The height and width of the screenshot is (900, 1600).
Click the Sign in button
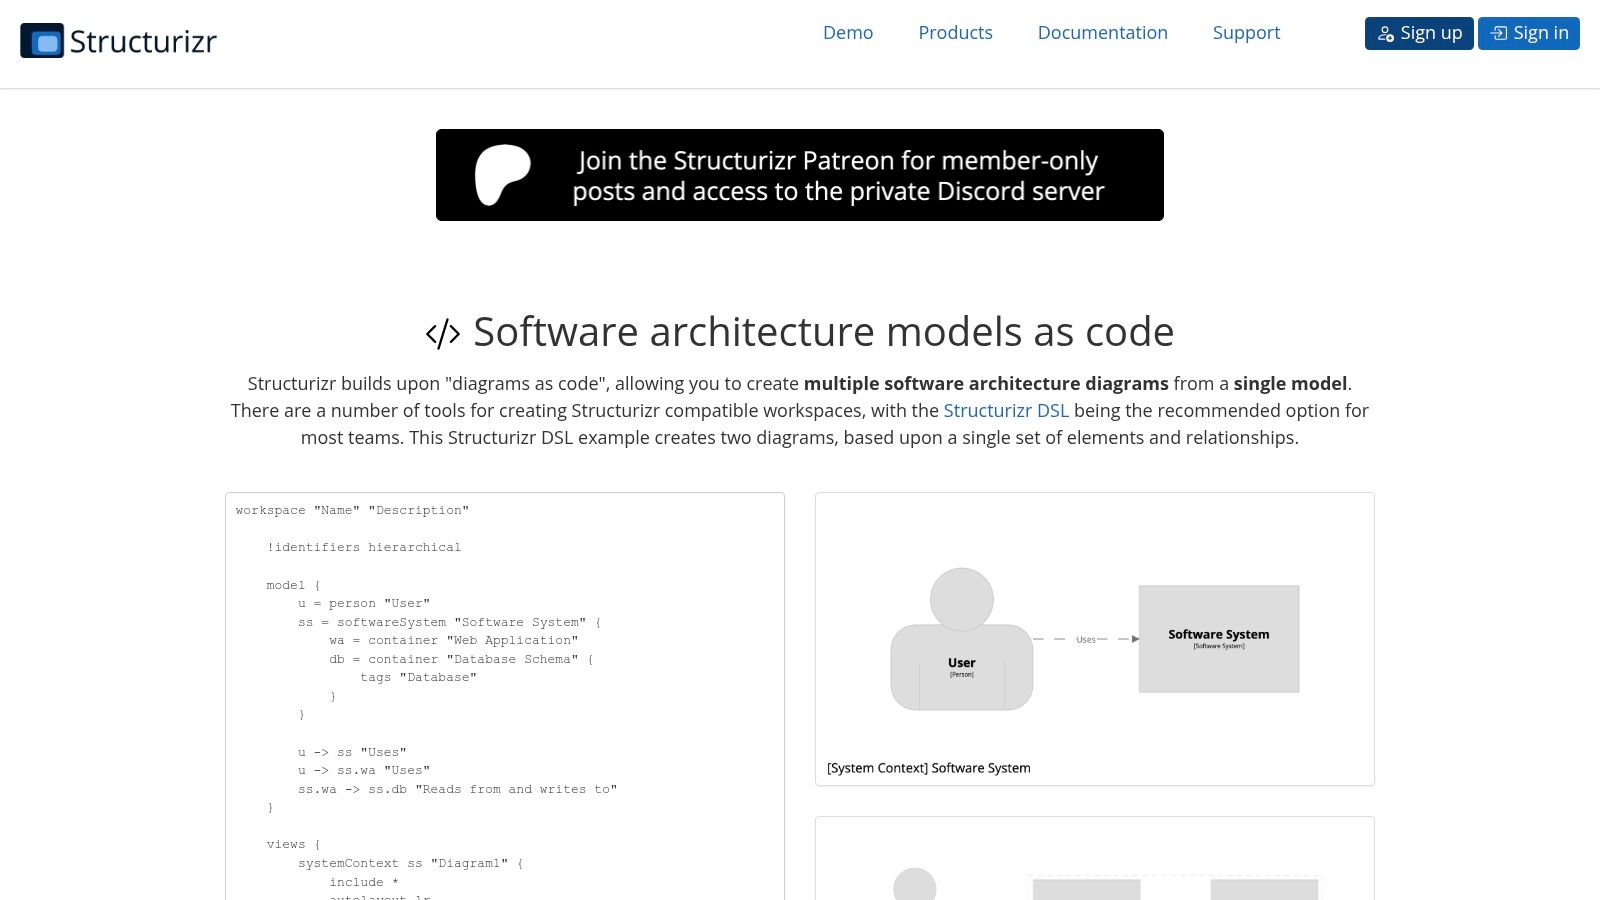tap(1529, 33)
